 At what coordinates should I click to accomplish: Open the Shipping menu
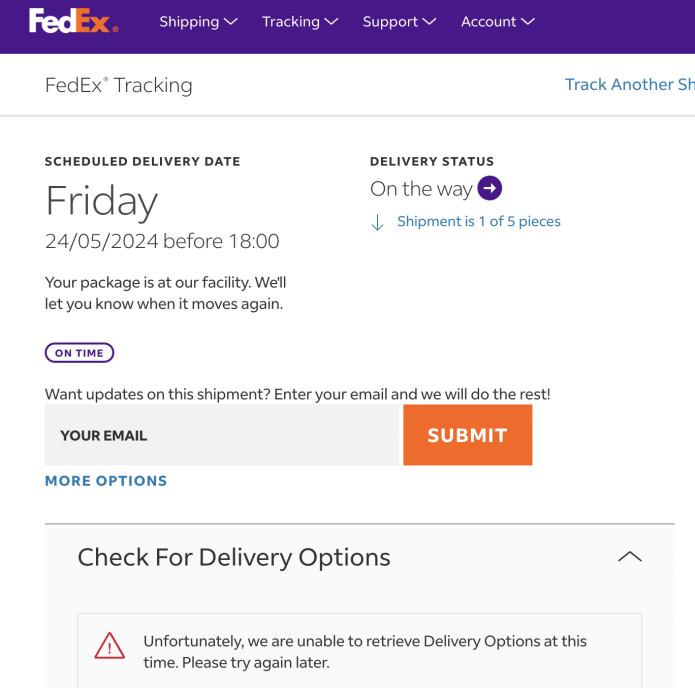click(x=189, y=22)
